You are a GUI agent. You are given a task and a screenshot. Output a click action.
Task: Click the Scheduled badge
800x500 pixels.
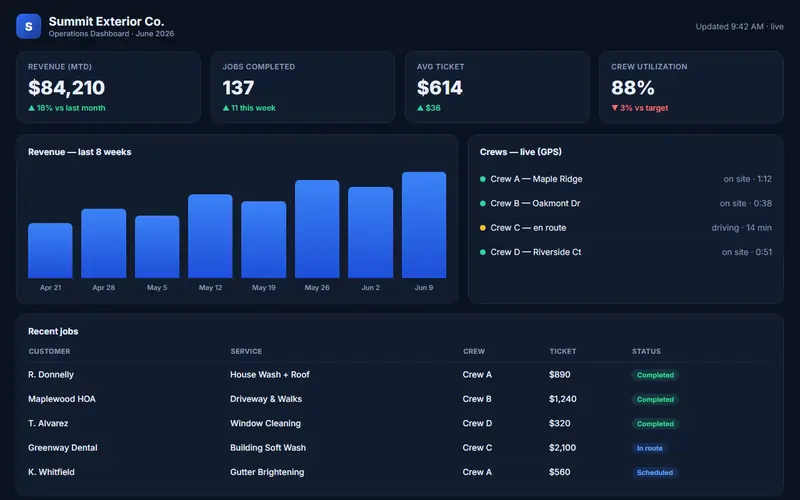(x=655, y=473)
